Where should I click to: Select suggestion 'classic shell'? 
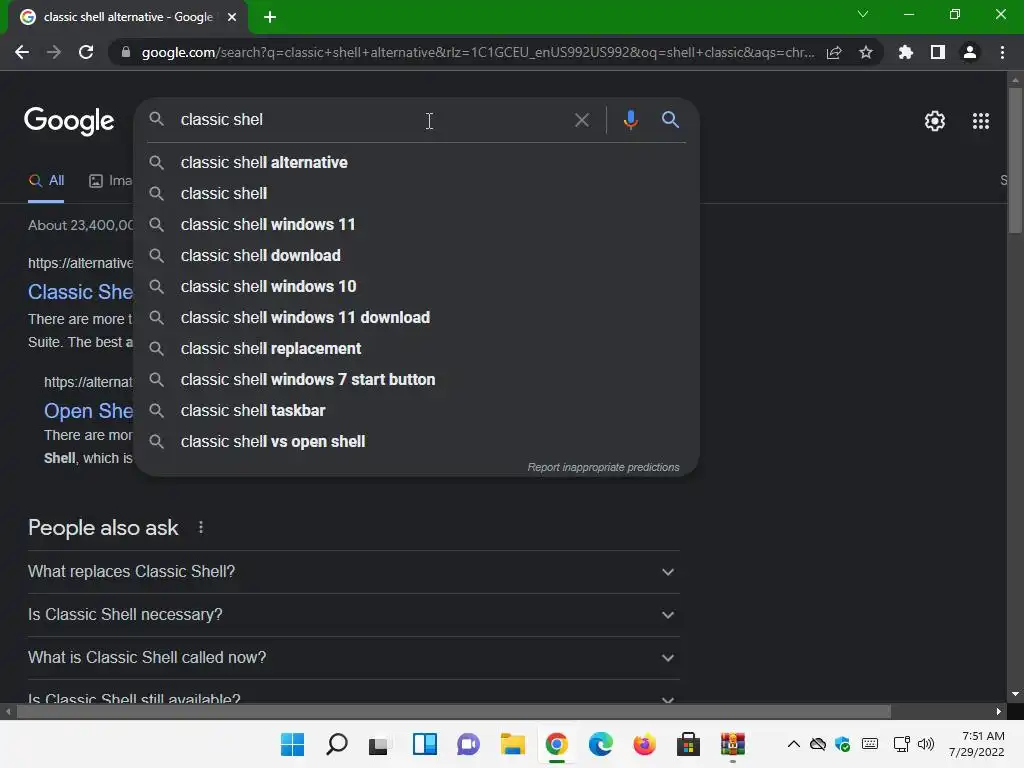[x=417, y=193]
